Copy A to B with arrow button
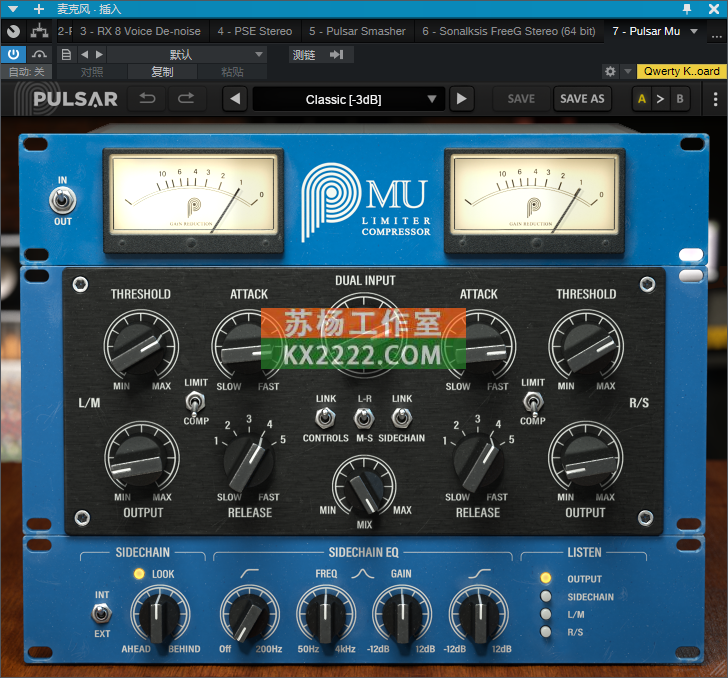Screen dimensions: 728x678 point(660,98)
